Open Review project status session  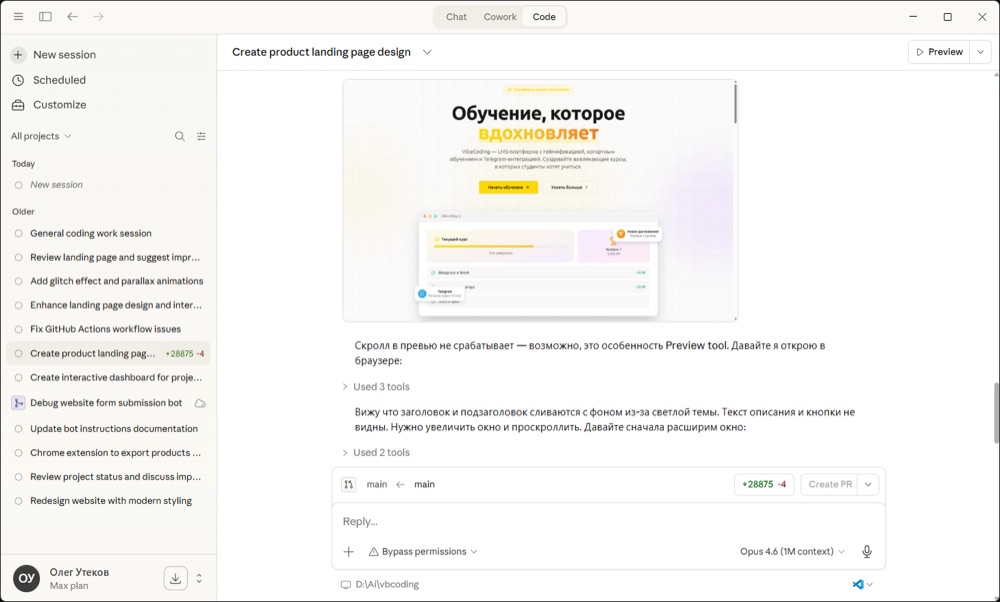108,477
